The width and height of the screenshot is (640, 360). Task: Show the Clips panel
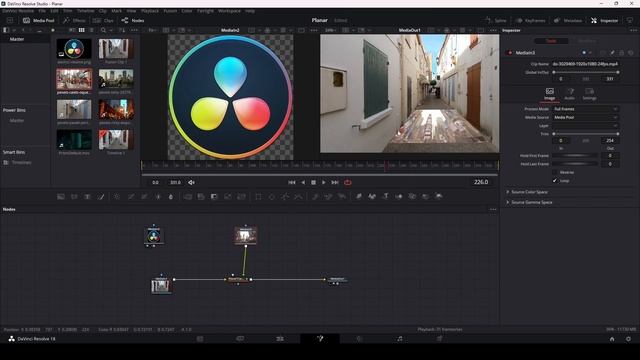(x=103, y=20)
